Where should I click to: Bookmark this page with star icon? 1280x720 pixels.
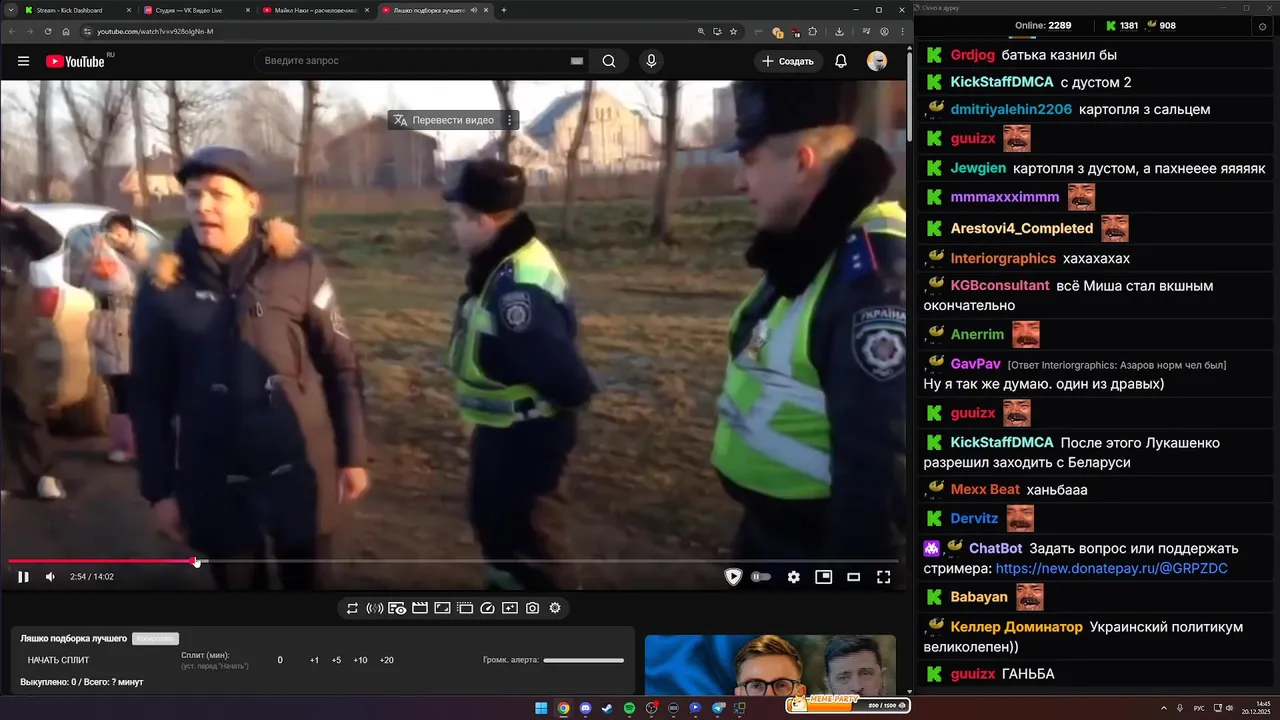pos(733,31)
